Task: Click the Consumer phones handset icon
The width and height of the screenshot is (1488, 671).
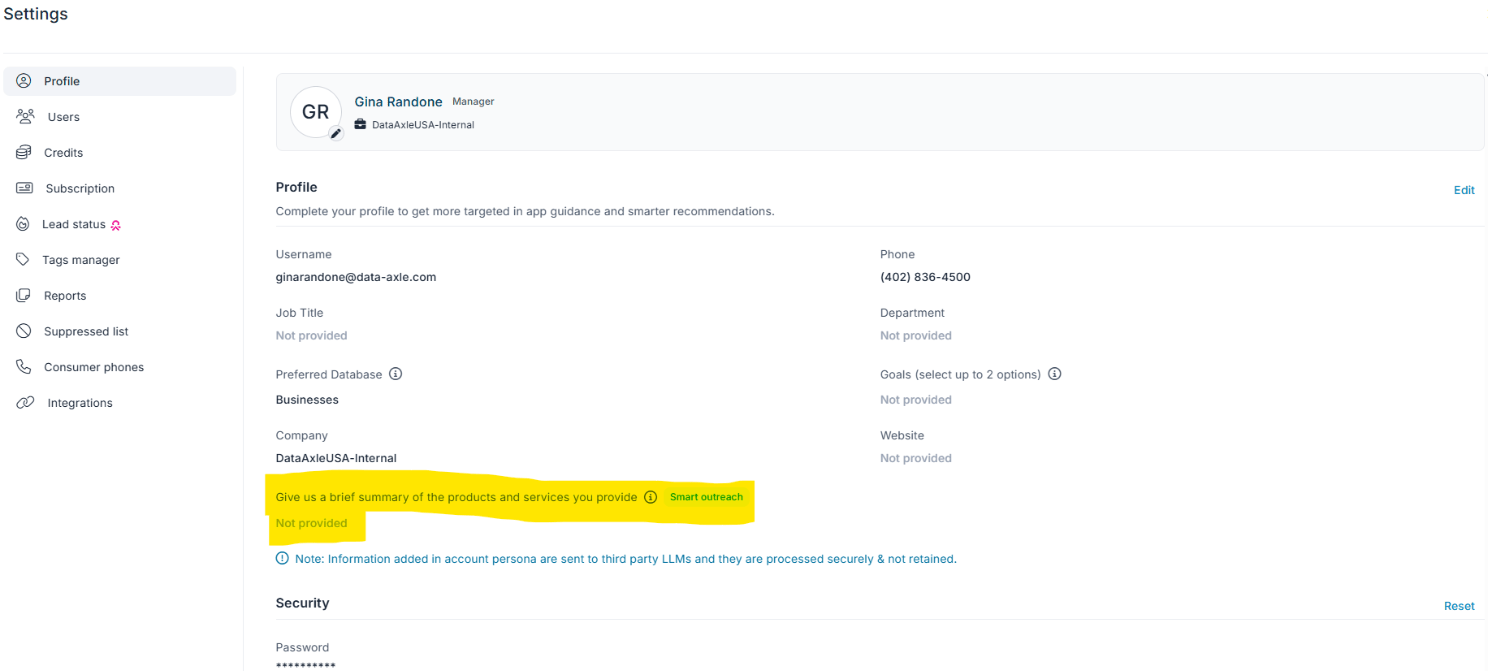Action: [24, 367]
